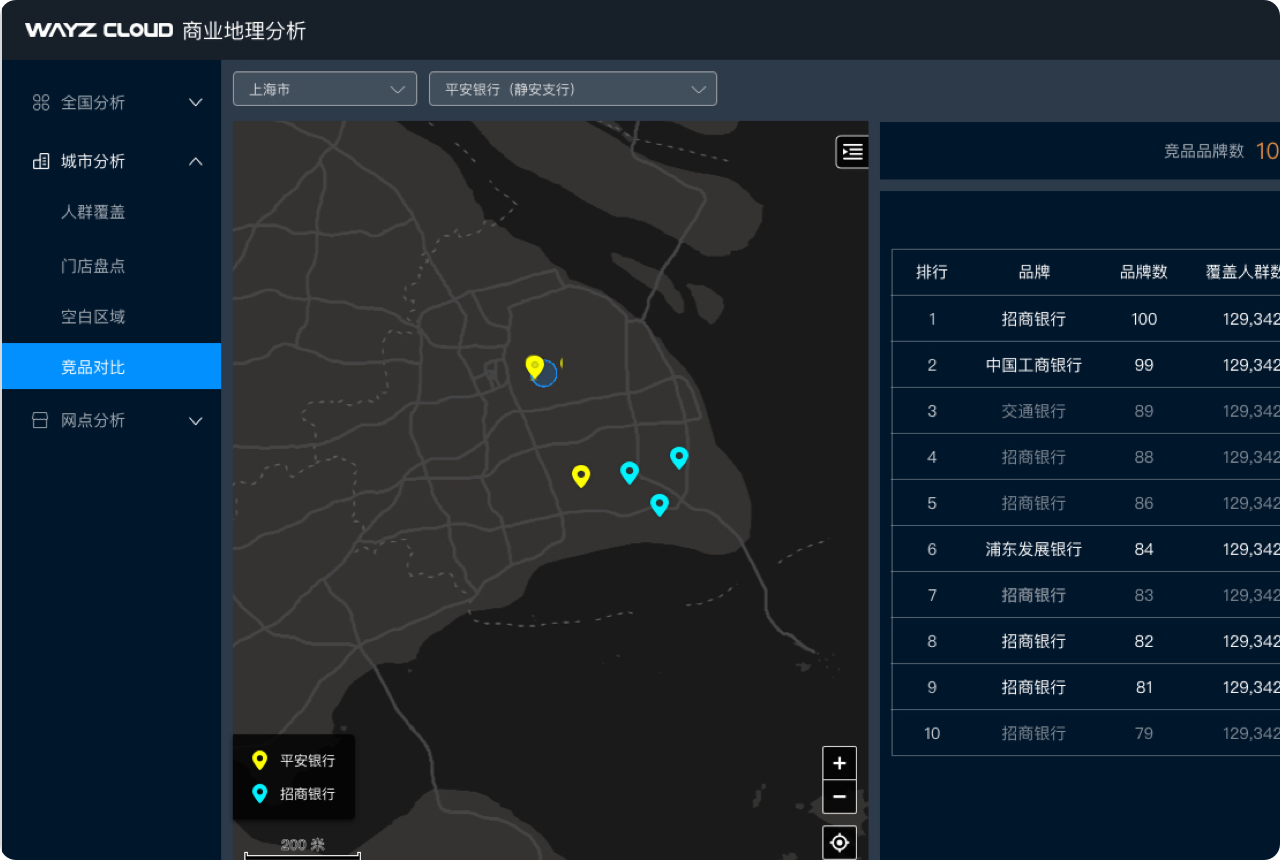Click the cyan 招商银行 legend pin icon
This screenshot has height=860, width=1280.
point(260,793)
